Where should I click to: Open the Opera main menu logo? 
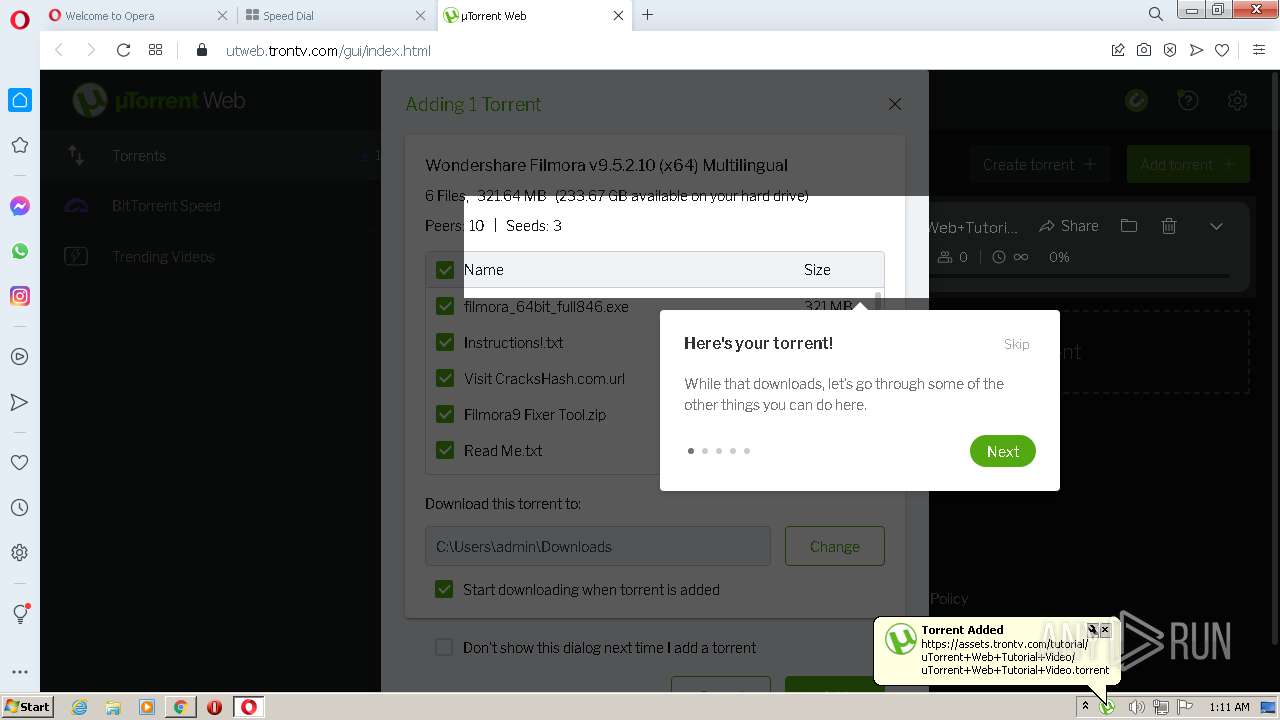coord(19,20)
